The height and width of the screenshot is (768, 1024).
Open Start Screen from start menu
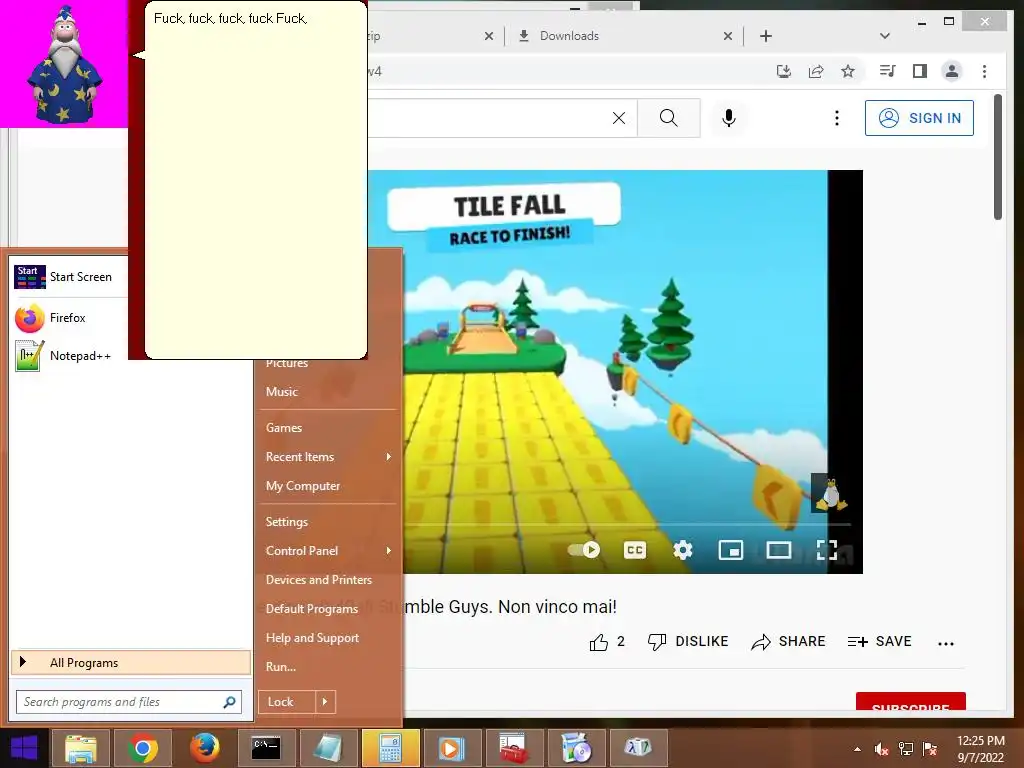tap(68, 277)
